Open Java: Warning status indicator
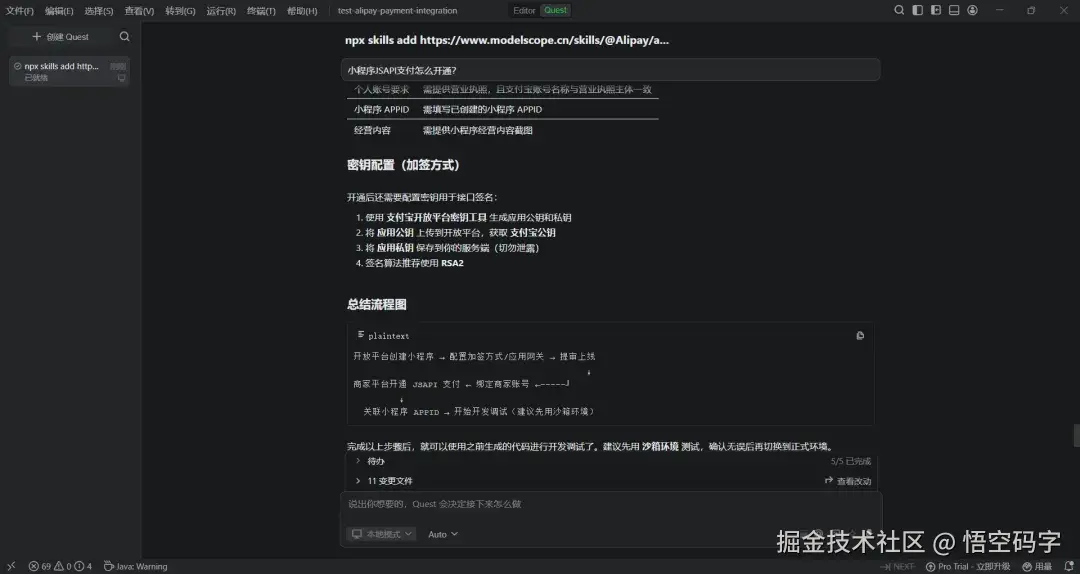 pyautogui.click(x=136, y=566)
